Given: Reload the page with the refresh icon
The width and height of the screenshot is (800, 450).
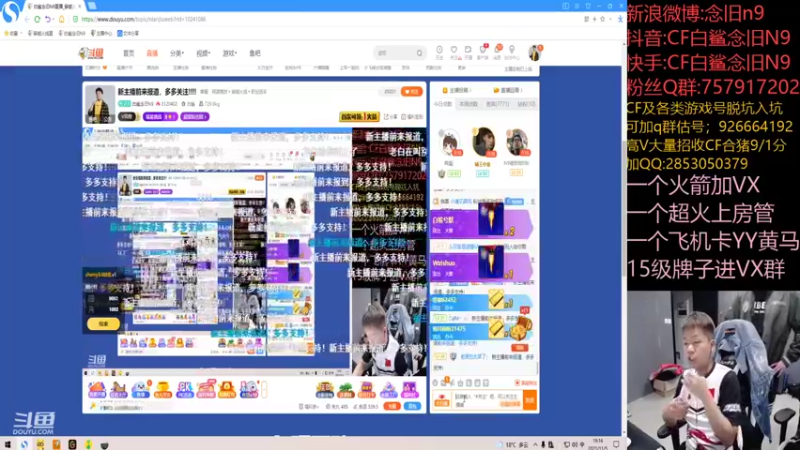Looking at the screenshot, I should [37, 19].
